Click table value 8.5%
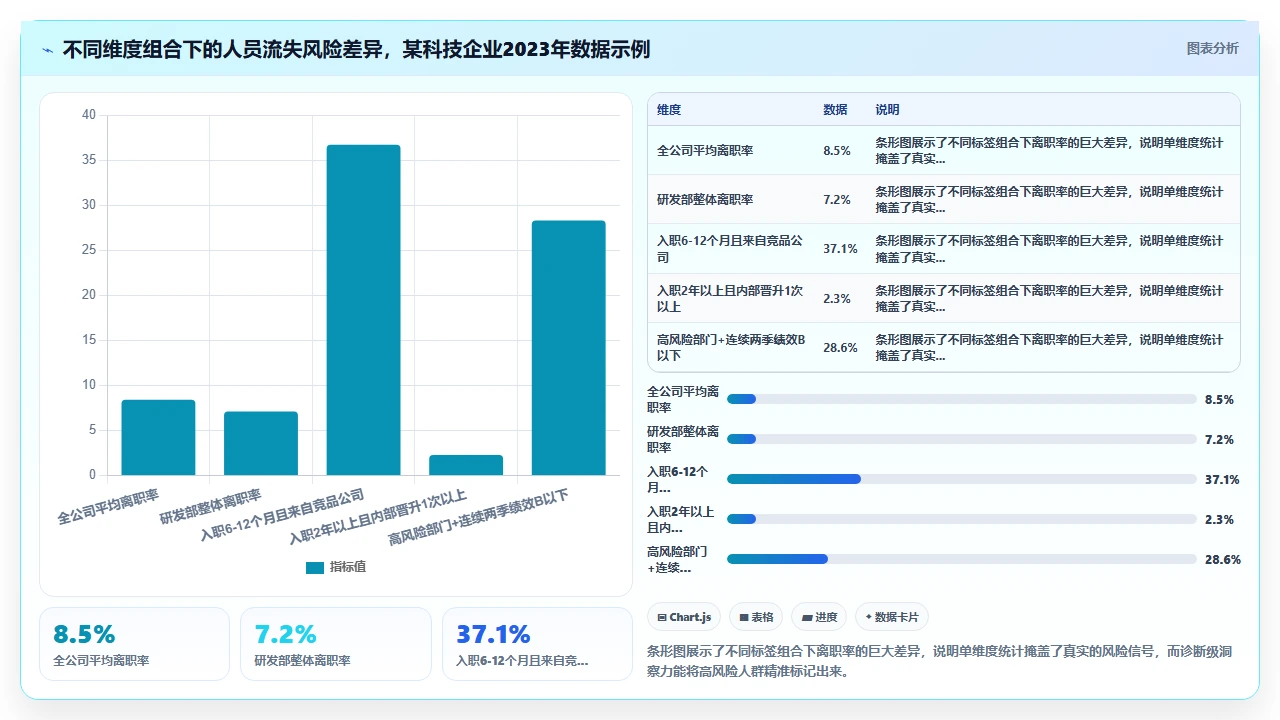 point(837,151)
